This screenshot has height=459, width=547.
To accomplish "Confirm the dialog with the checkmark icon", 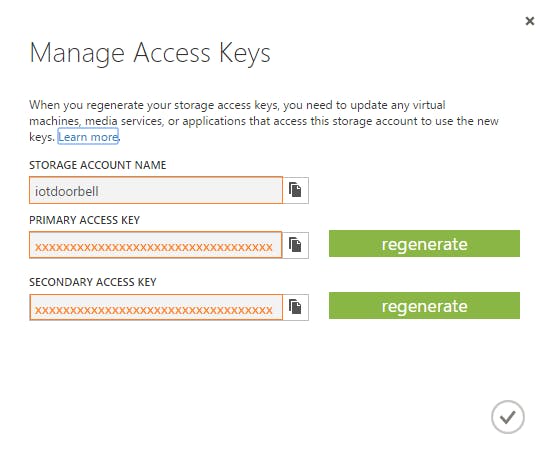I will point(508,417).
